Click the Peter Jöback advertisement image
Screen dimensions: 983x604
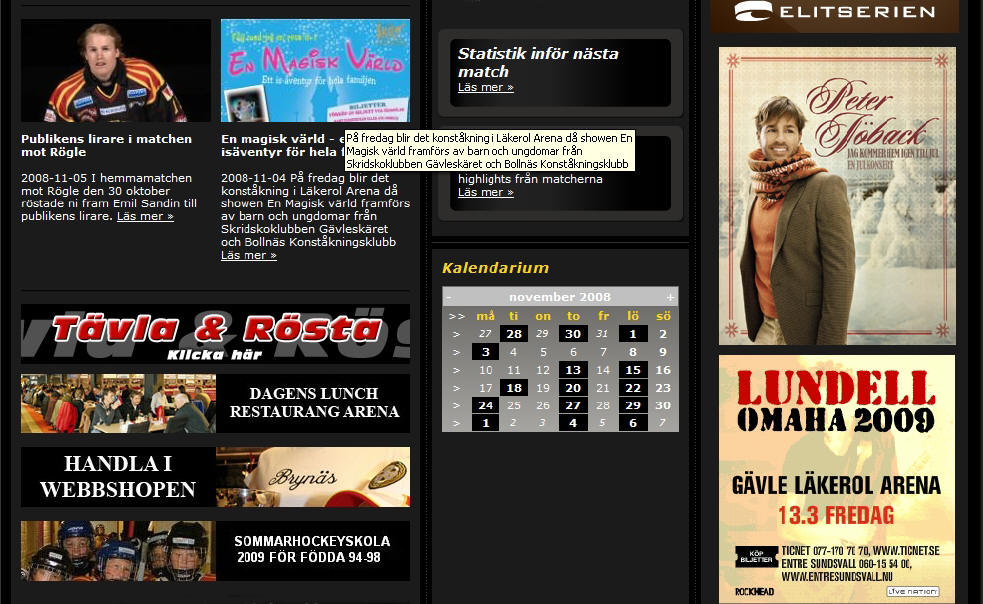837,196
